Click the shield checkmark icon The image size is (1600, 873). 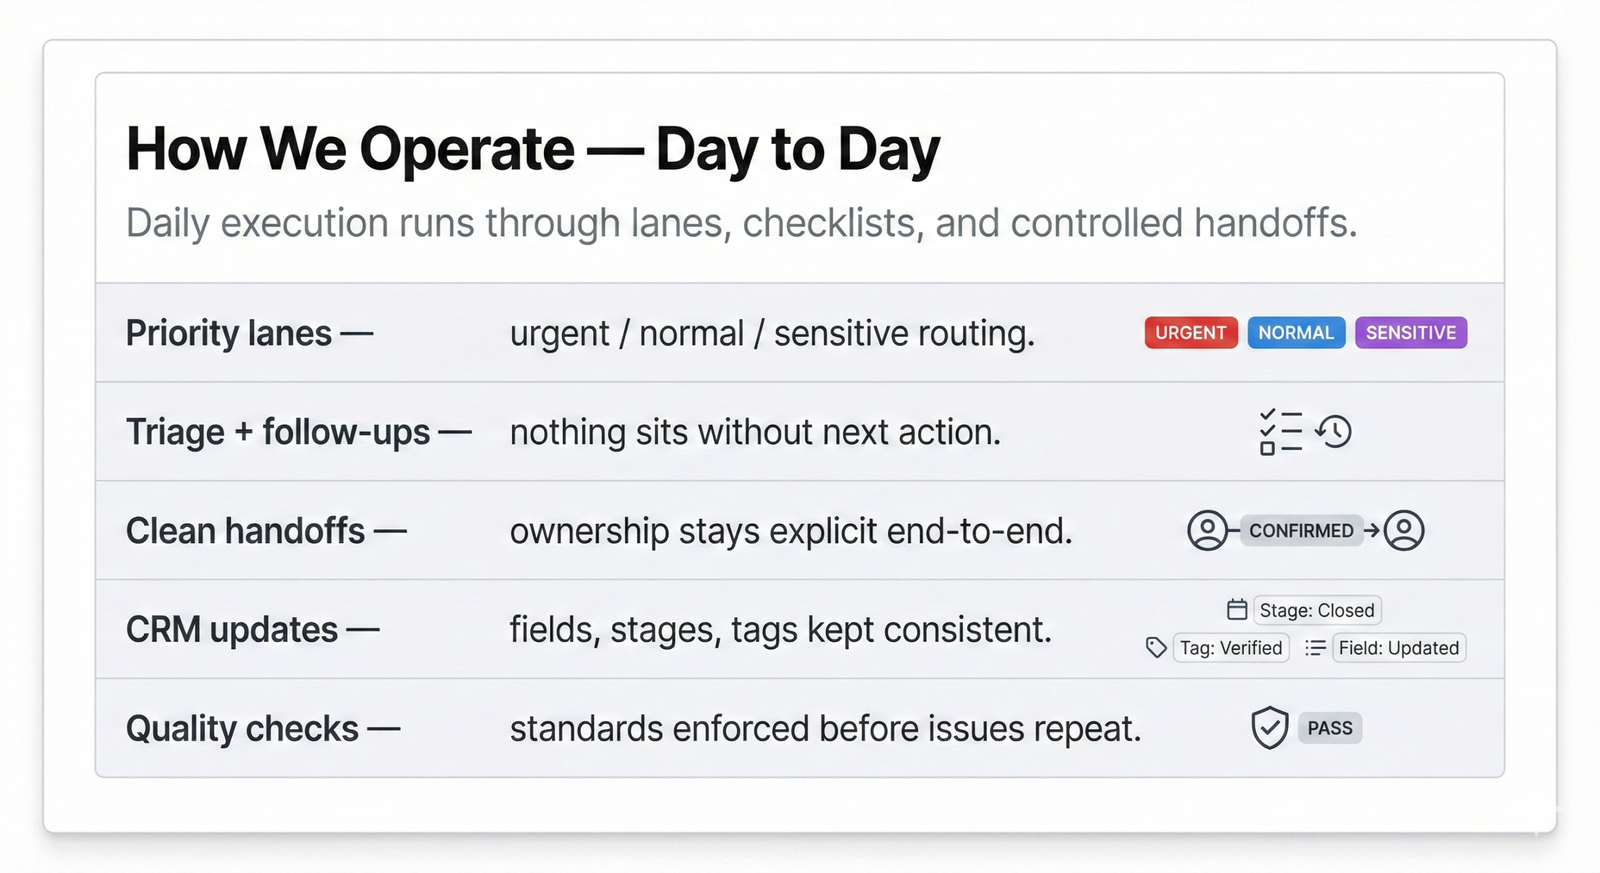point(1269,728)
